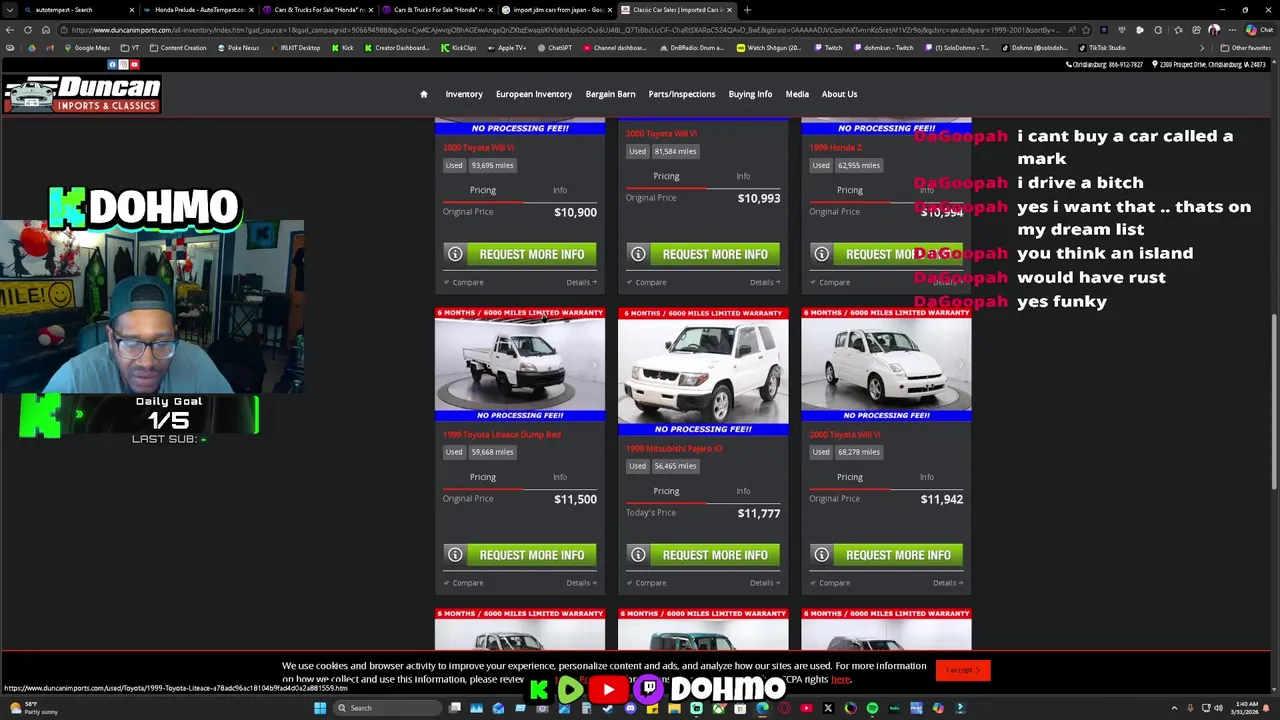
Task: Open the About Us menu
Action: [x=839, y=94]
